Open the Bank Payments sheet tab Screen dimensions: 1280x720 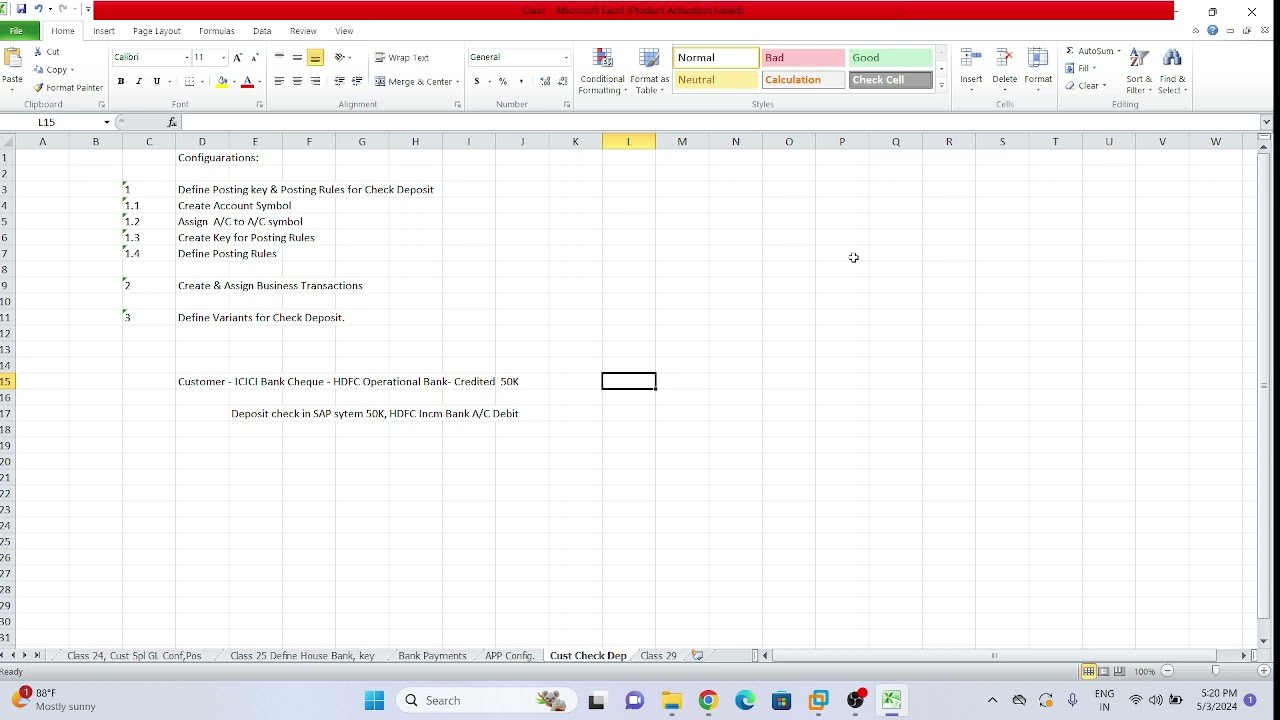[x=432, y=656]
